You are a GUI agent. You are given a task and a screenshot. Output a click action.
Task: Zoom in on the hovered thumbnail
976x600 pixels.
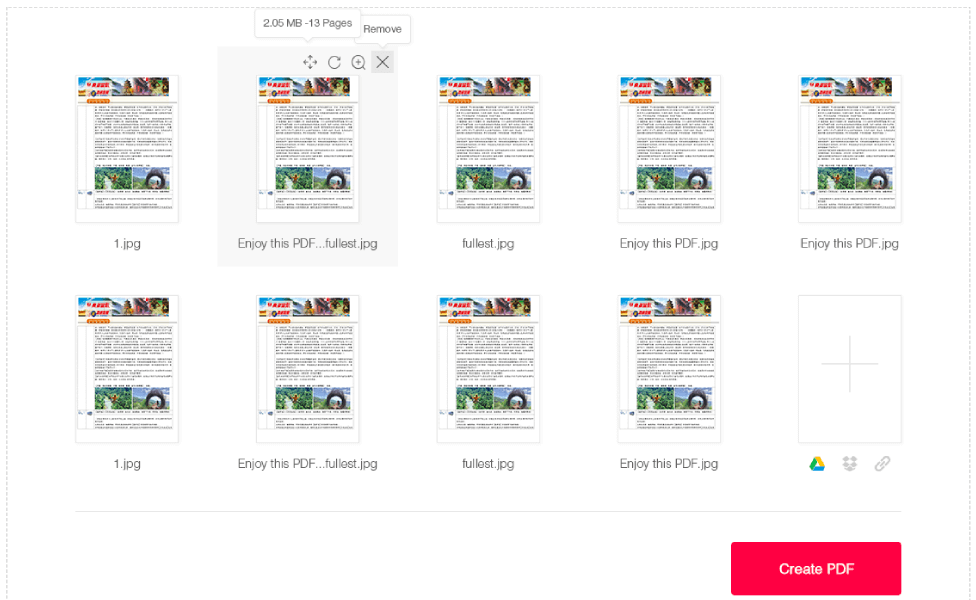[358, 62]
